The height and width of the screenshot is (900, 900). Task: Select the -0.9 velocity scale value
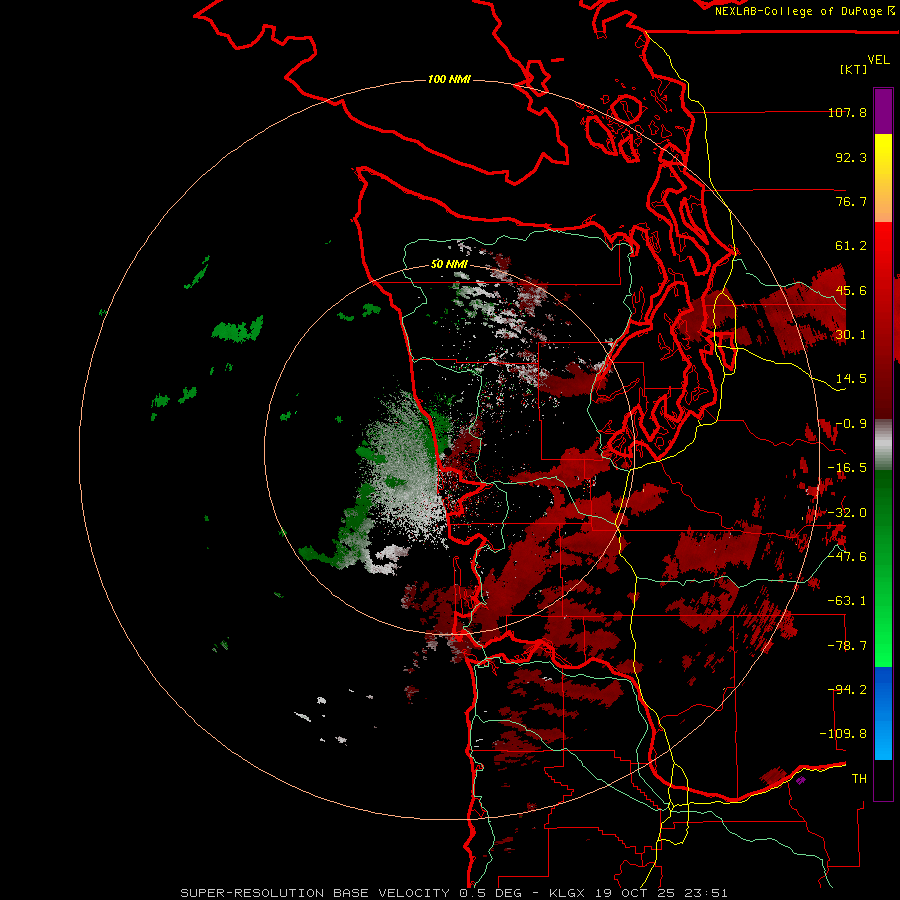click(851, 424)
